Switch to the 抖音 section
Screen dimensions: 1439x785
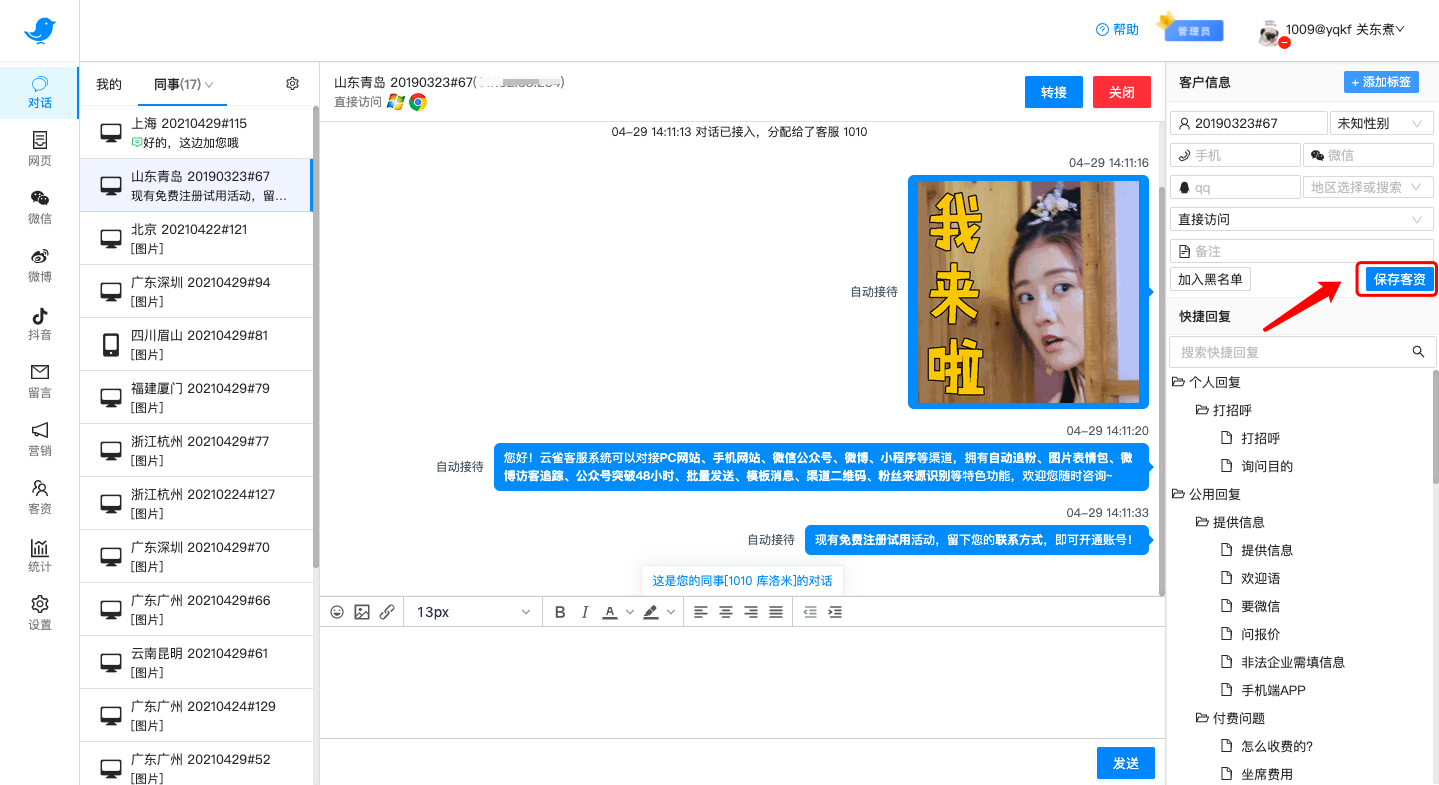click(x=39, y=327)
